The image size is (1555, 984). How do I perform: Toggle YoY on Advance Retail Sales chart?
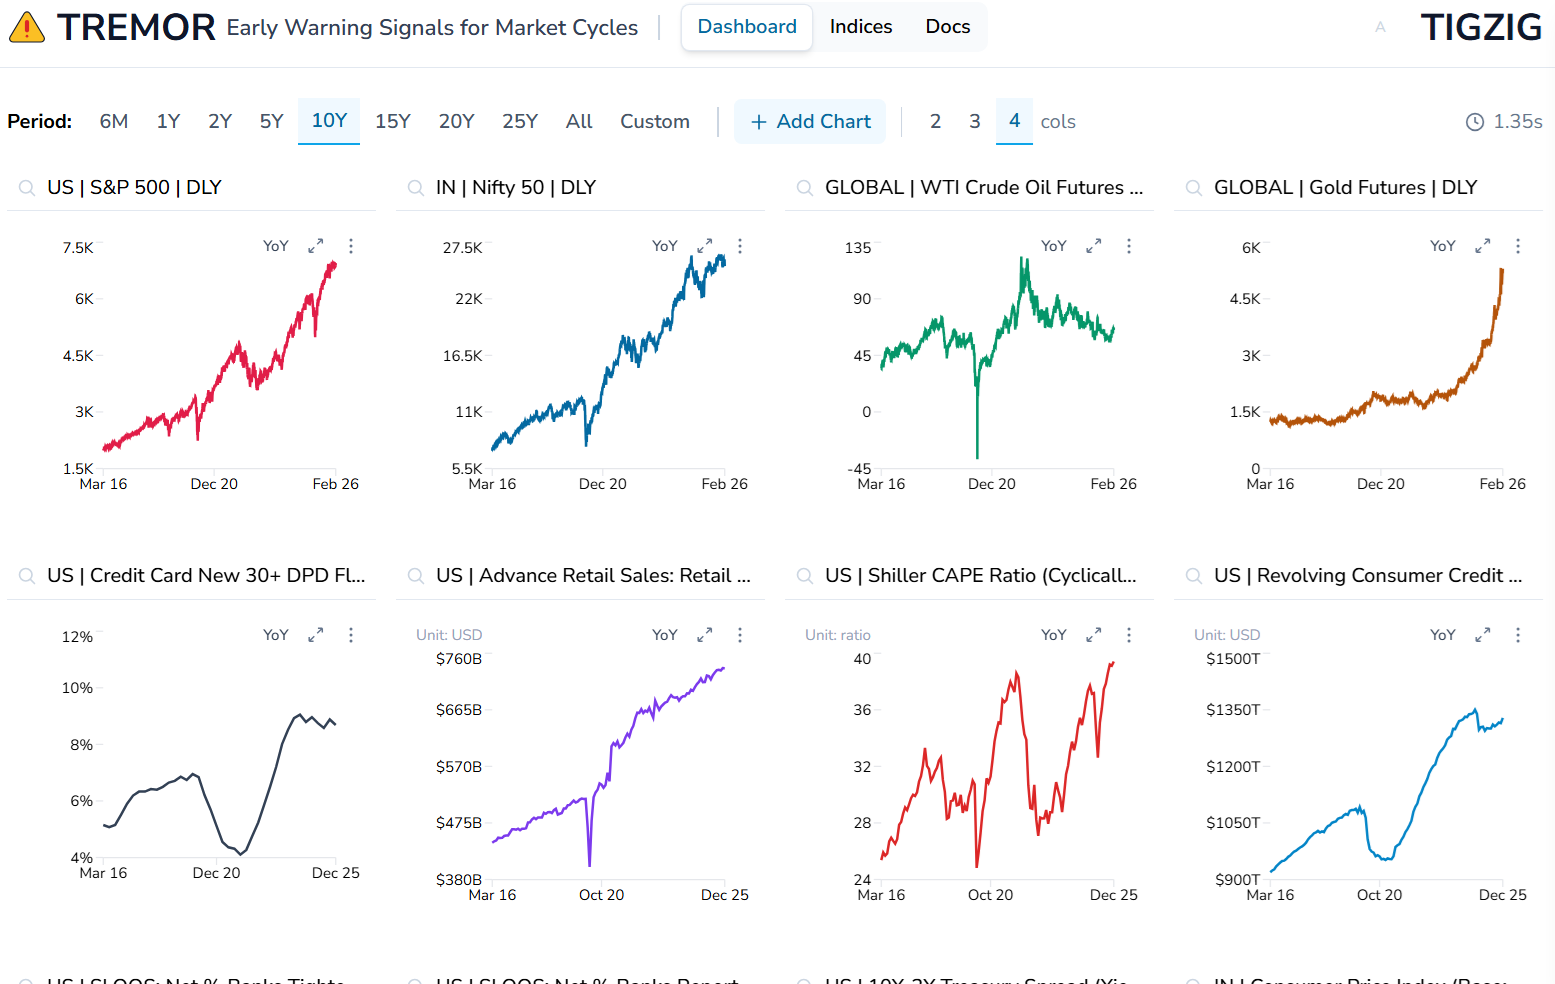click(x=665, y=635)
